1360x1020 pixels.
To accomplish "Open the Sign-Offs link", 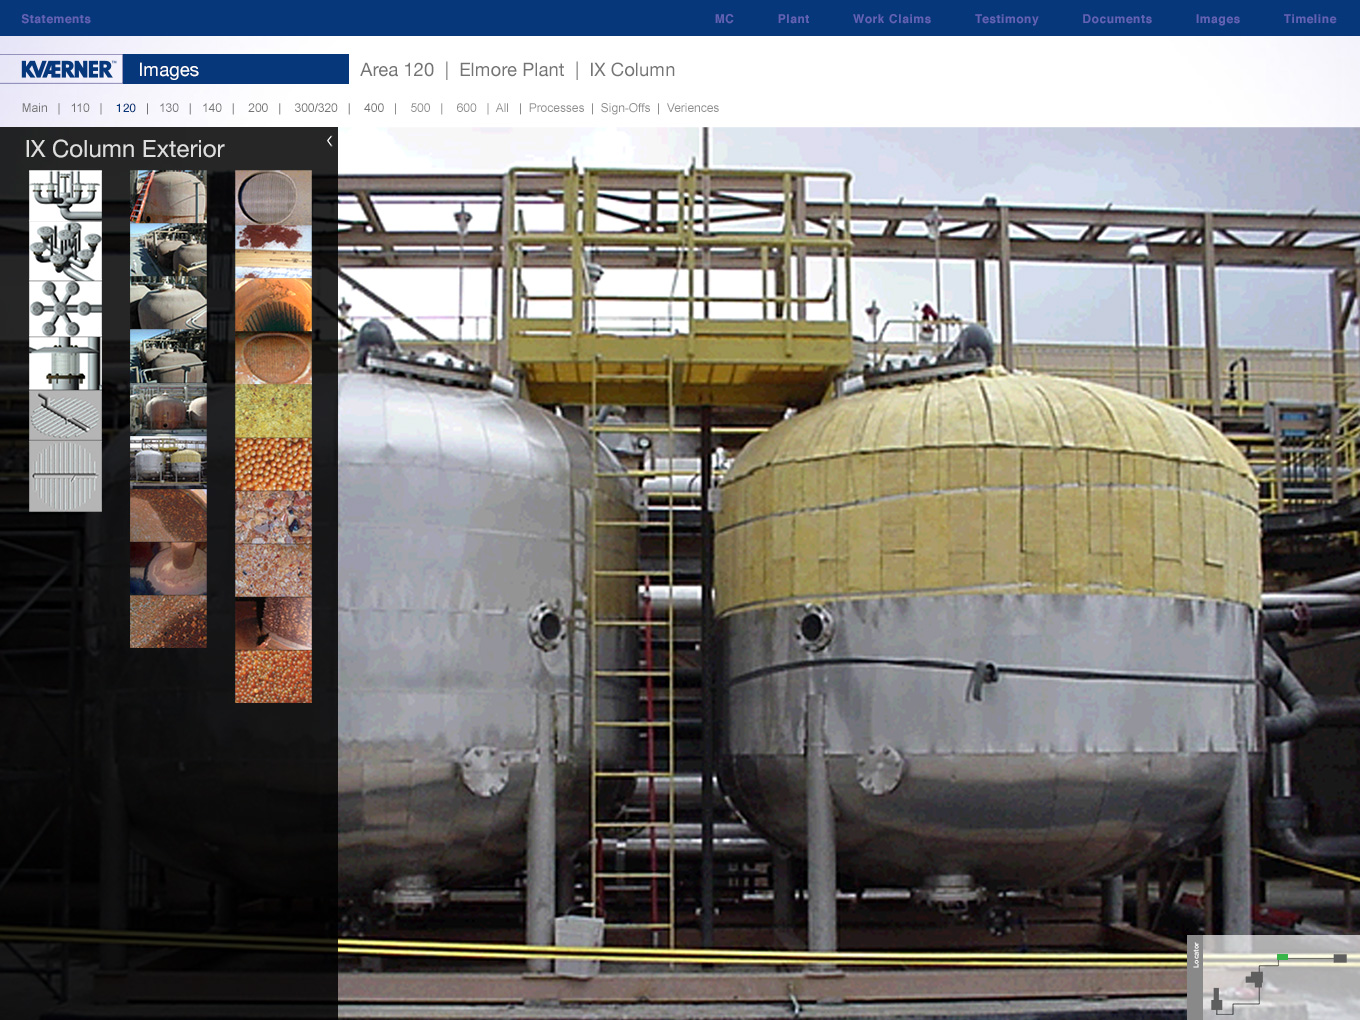I will point(625,108).
